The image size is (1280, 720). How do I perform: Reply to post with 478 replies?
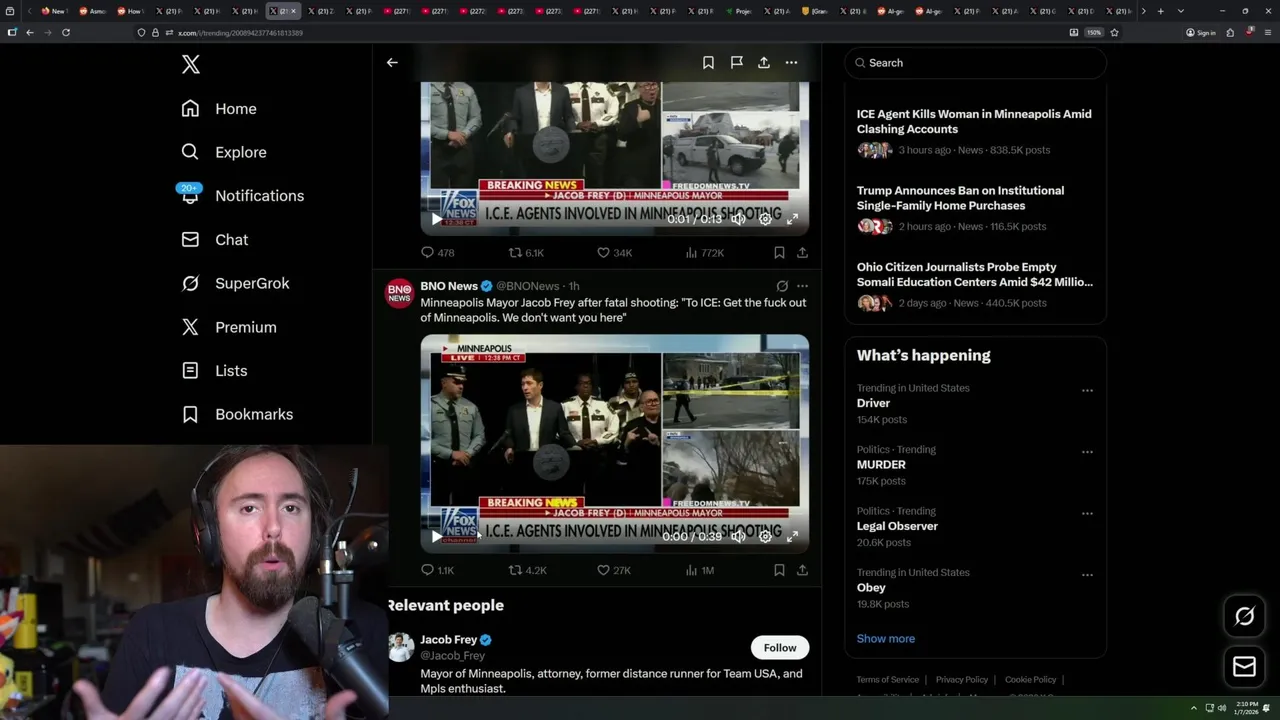pyautogui.click(x=437, y=253)
